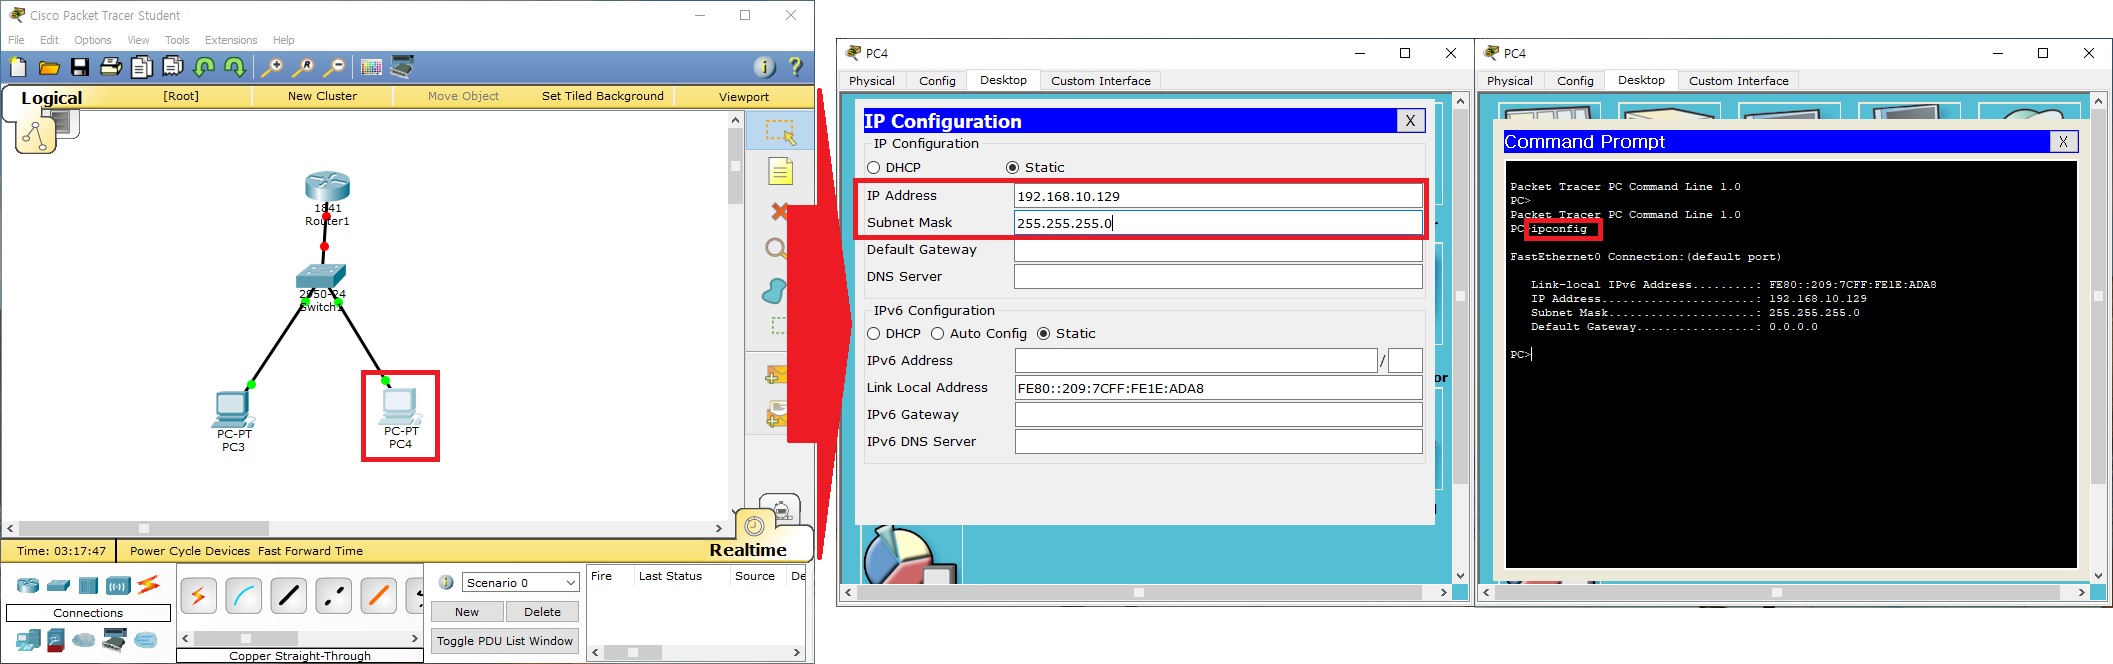Select WAN Emulation cloud category icon

[x=84, y=640]
